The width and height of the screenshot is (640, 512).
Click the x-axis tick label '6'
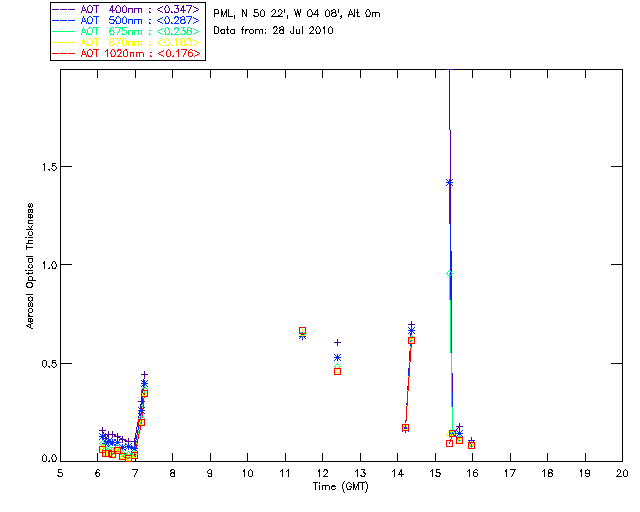pos(98,473)
